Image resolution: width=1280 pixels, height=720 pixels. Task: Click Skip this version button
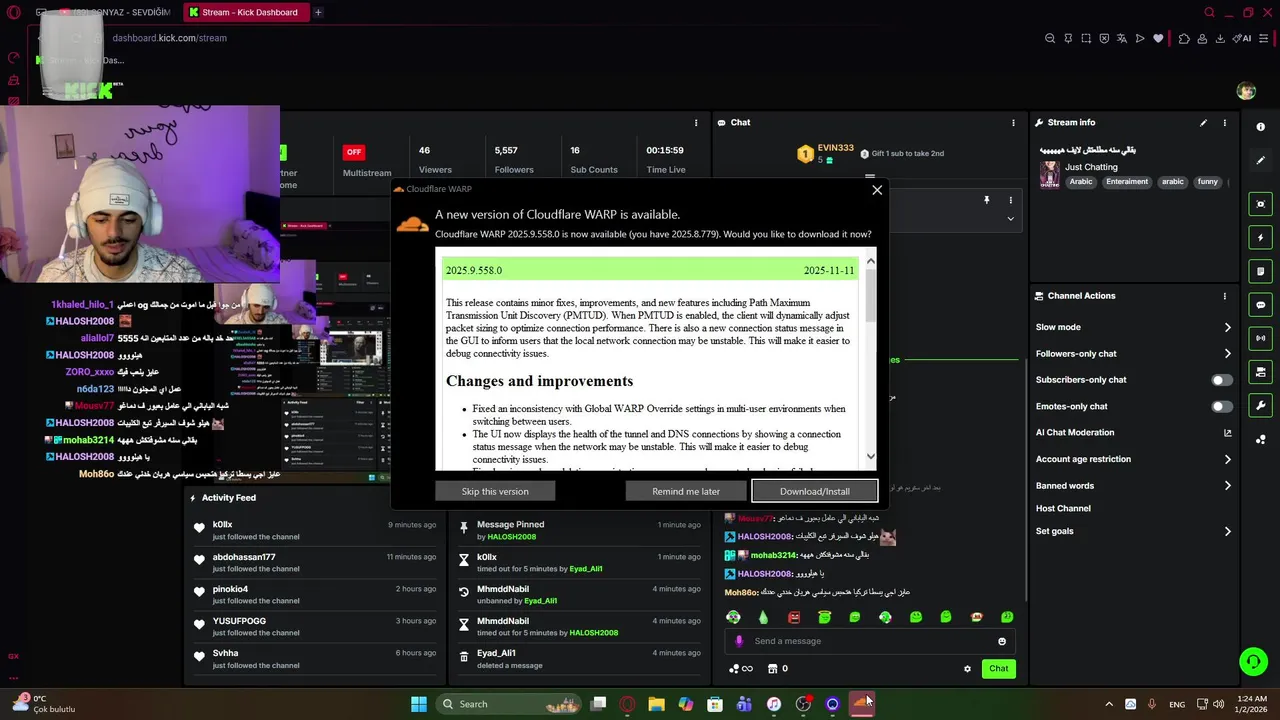[495, 491]
